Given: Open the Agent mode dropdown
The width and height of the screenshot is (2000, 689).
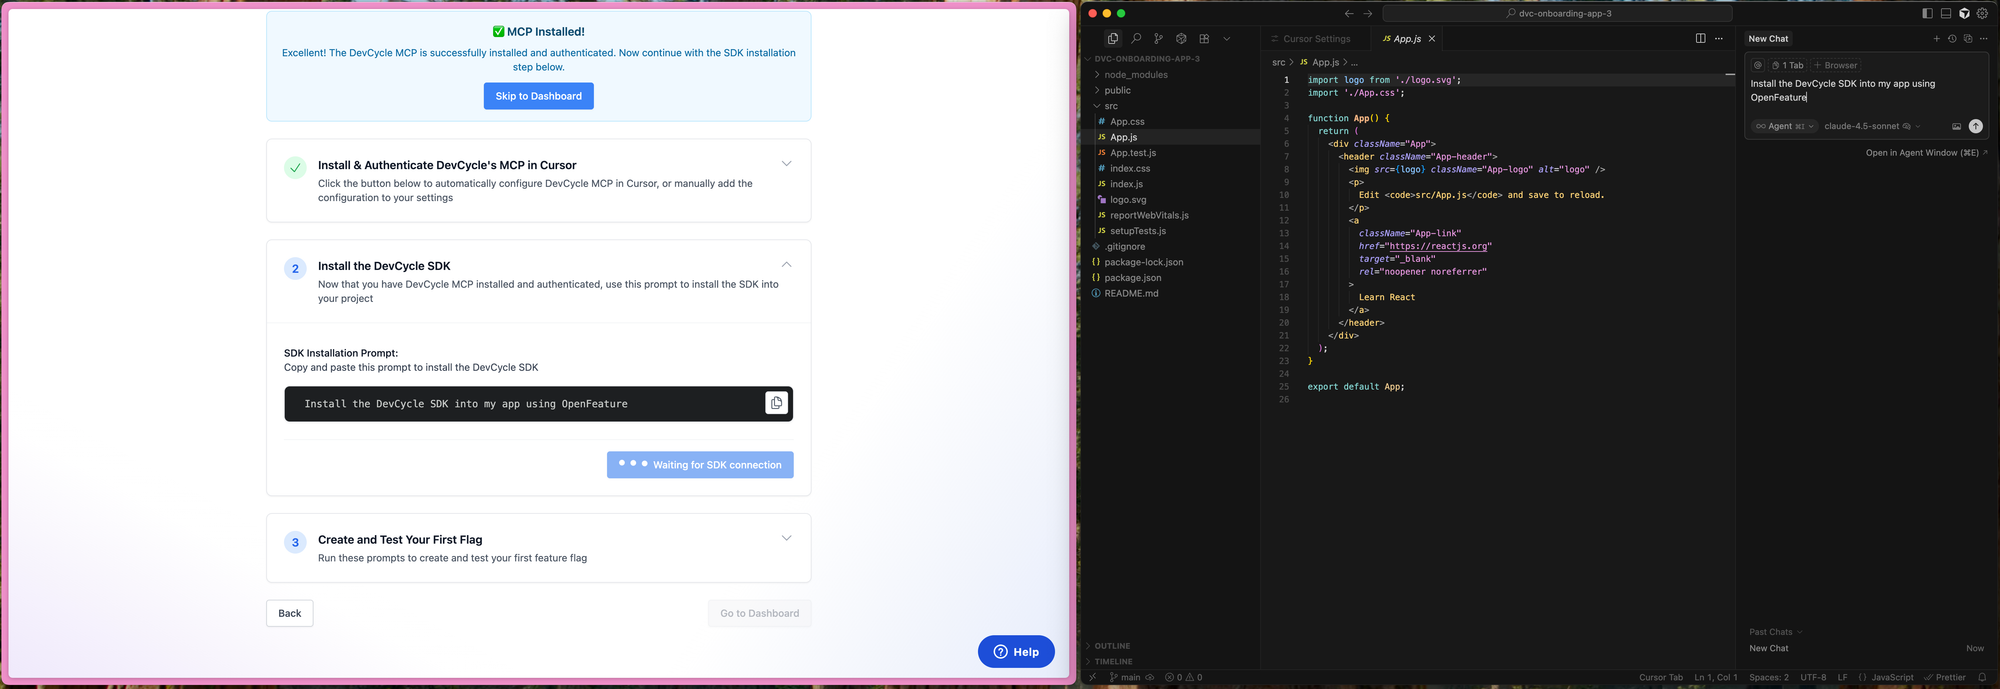Looking at the screenshot, I should click(x=1784, y=127).
